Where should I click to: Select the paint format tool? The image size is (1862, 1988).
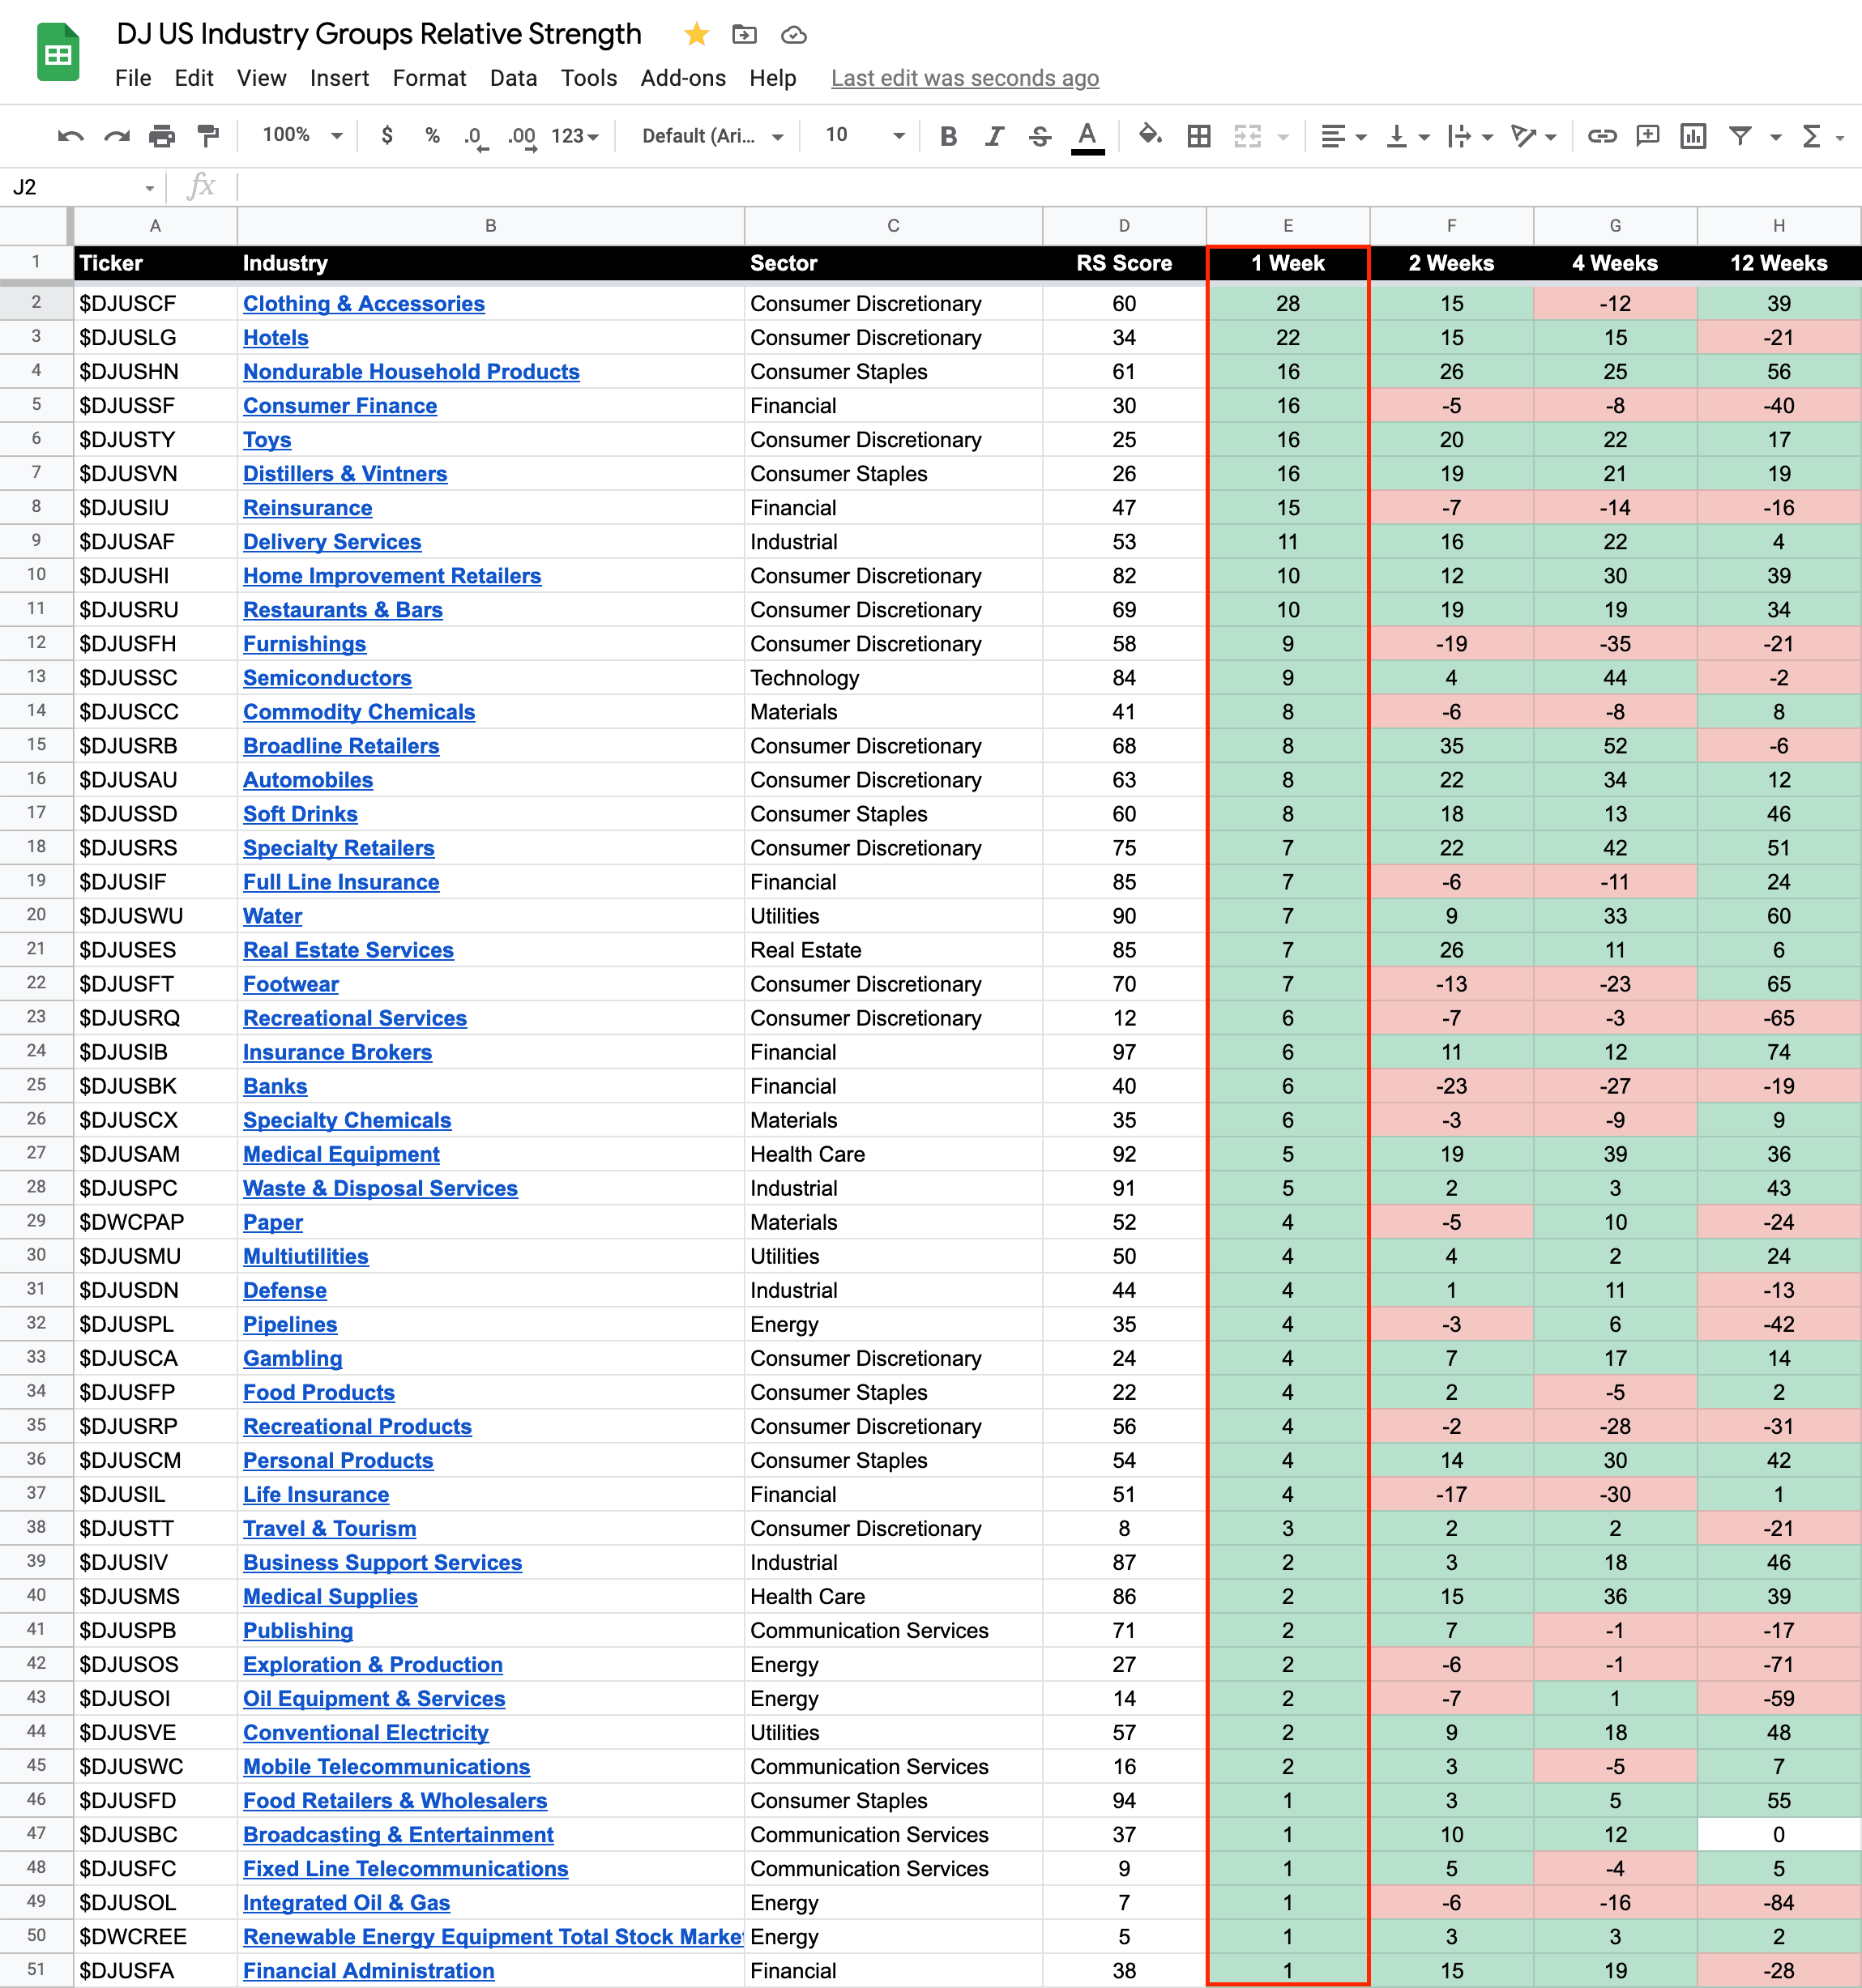(208, 136)
